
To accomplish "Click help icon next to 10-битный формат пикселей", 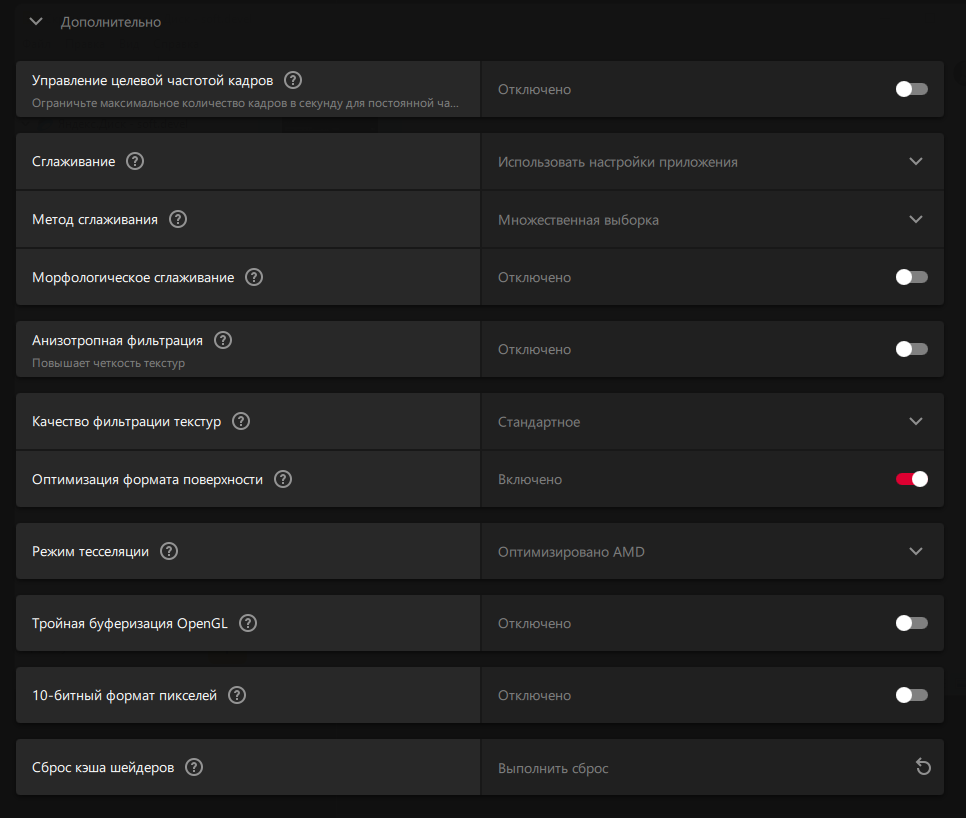I will pos(237,695).
